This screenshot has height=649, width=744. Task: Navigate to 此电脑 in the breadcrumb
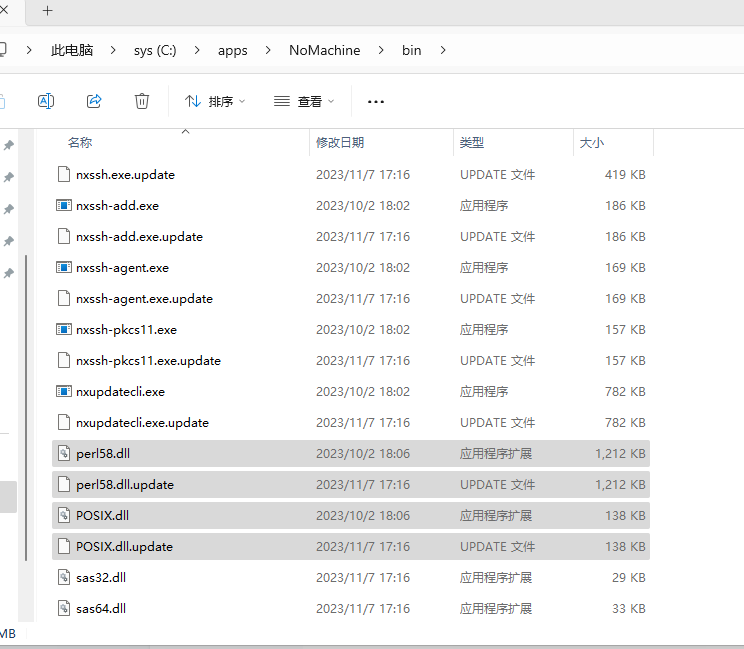(72, 50)
